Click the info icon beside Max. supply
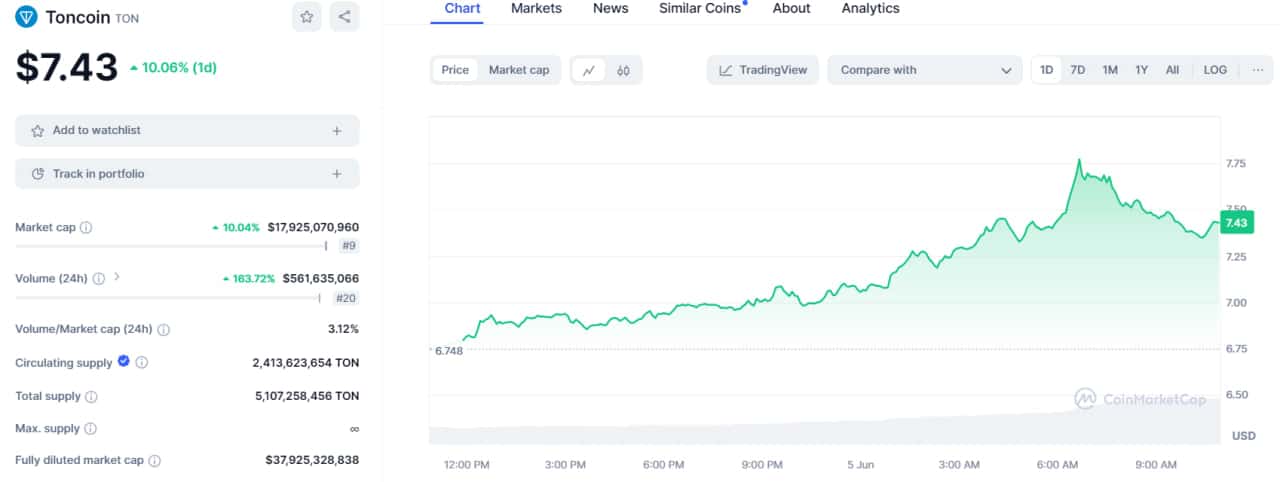 pyautogui.click(x=90, y=429)
